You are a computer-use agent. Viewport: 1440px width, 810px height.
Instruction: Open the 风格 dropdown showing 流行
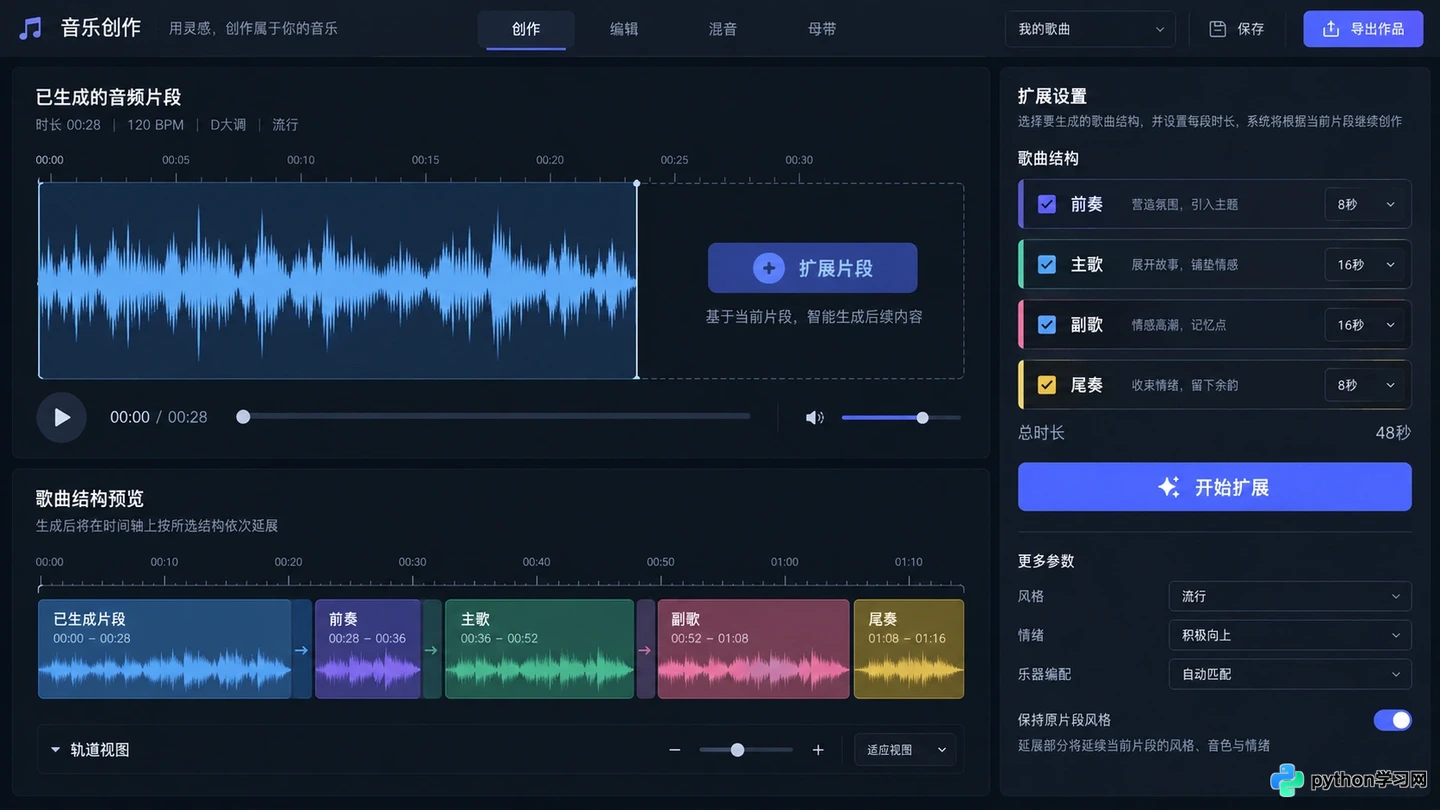coord(1290,596)
